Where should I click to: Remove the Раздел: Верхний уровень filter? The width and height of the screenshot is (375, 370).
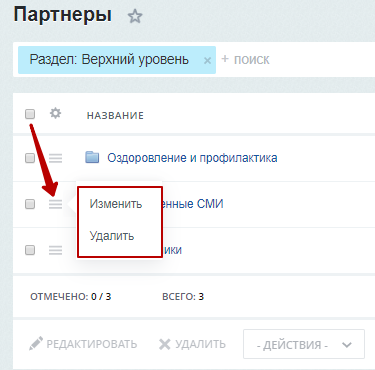click(x=207, y=61)
